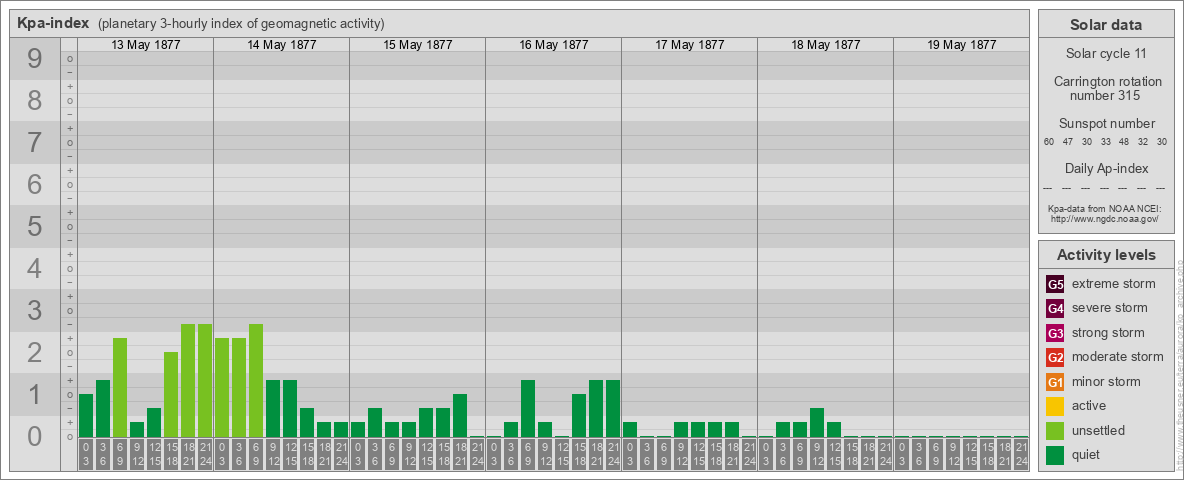Click the 12-15 time label under 17 May

click(x=698, y=454)
